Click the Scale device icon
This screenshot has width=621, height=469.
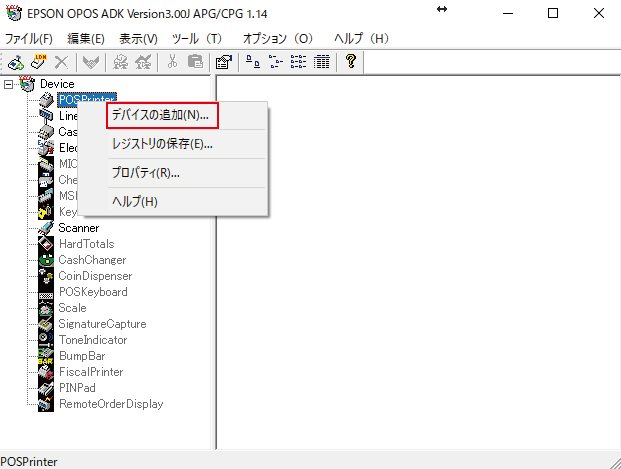pyautogui.click(x=46, y=308)
